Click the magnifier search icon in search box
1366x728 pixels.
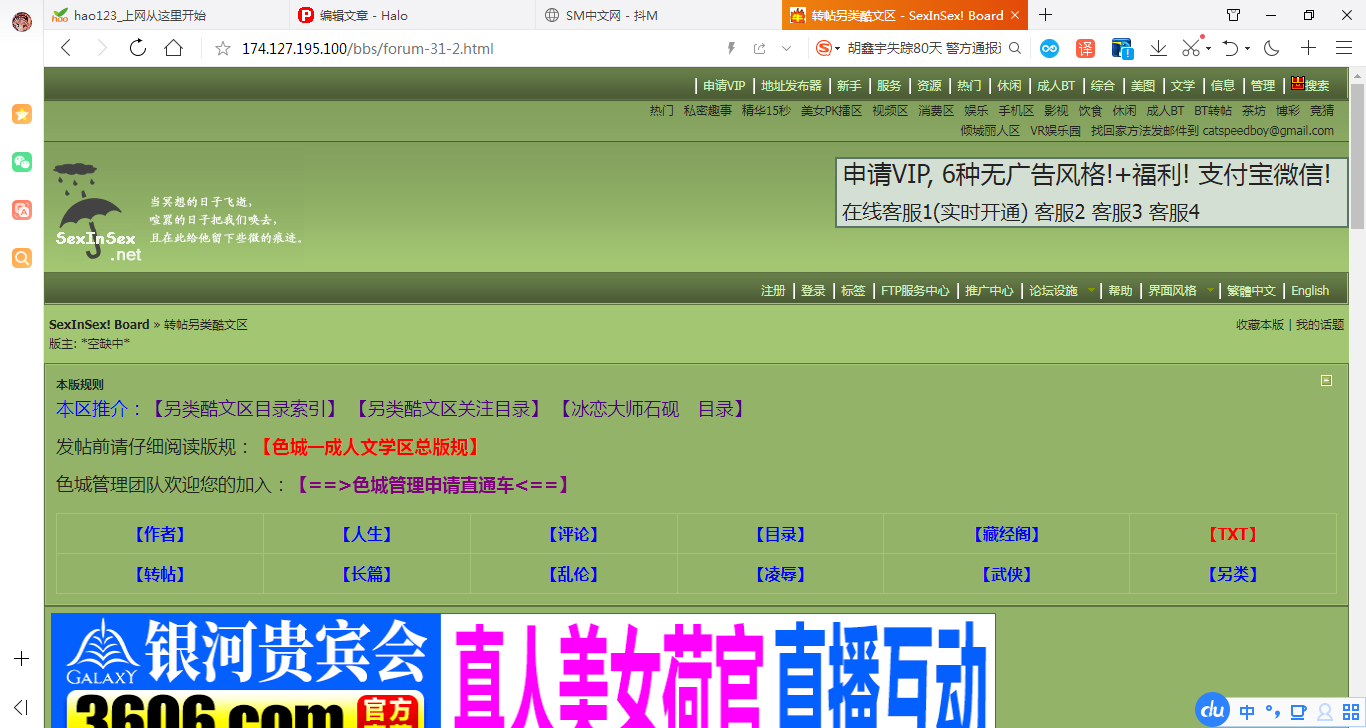1015,48
